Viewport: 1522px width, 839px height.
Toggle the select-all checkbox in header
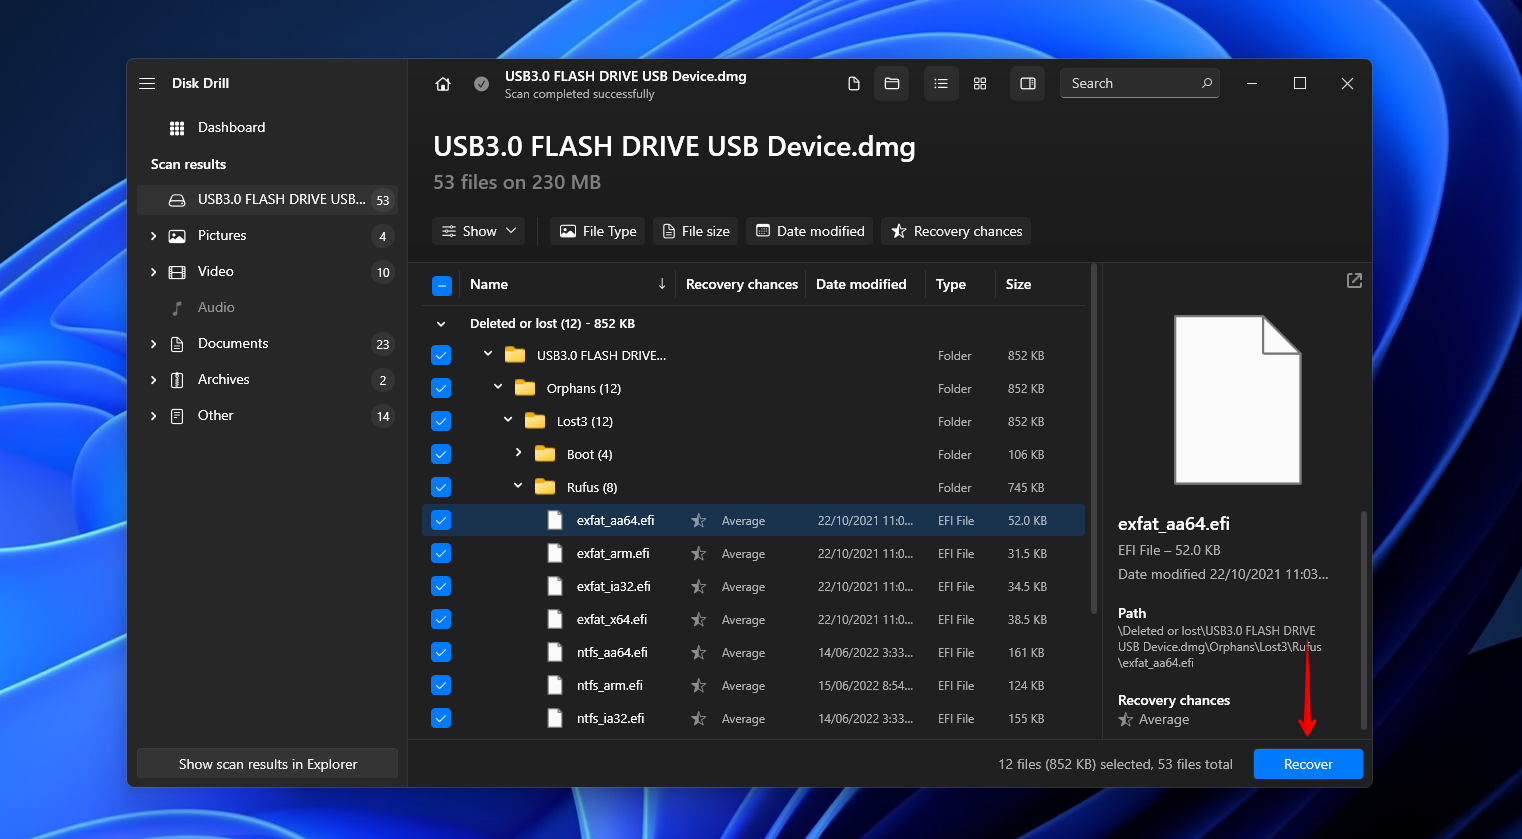tap(441, 285)
